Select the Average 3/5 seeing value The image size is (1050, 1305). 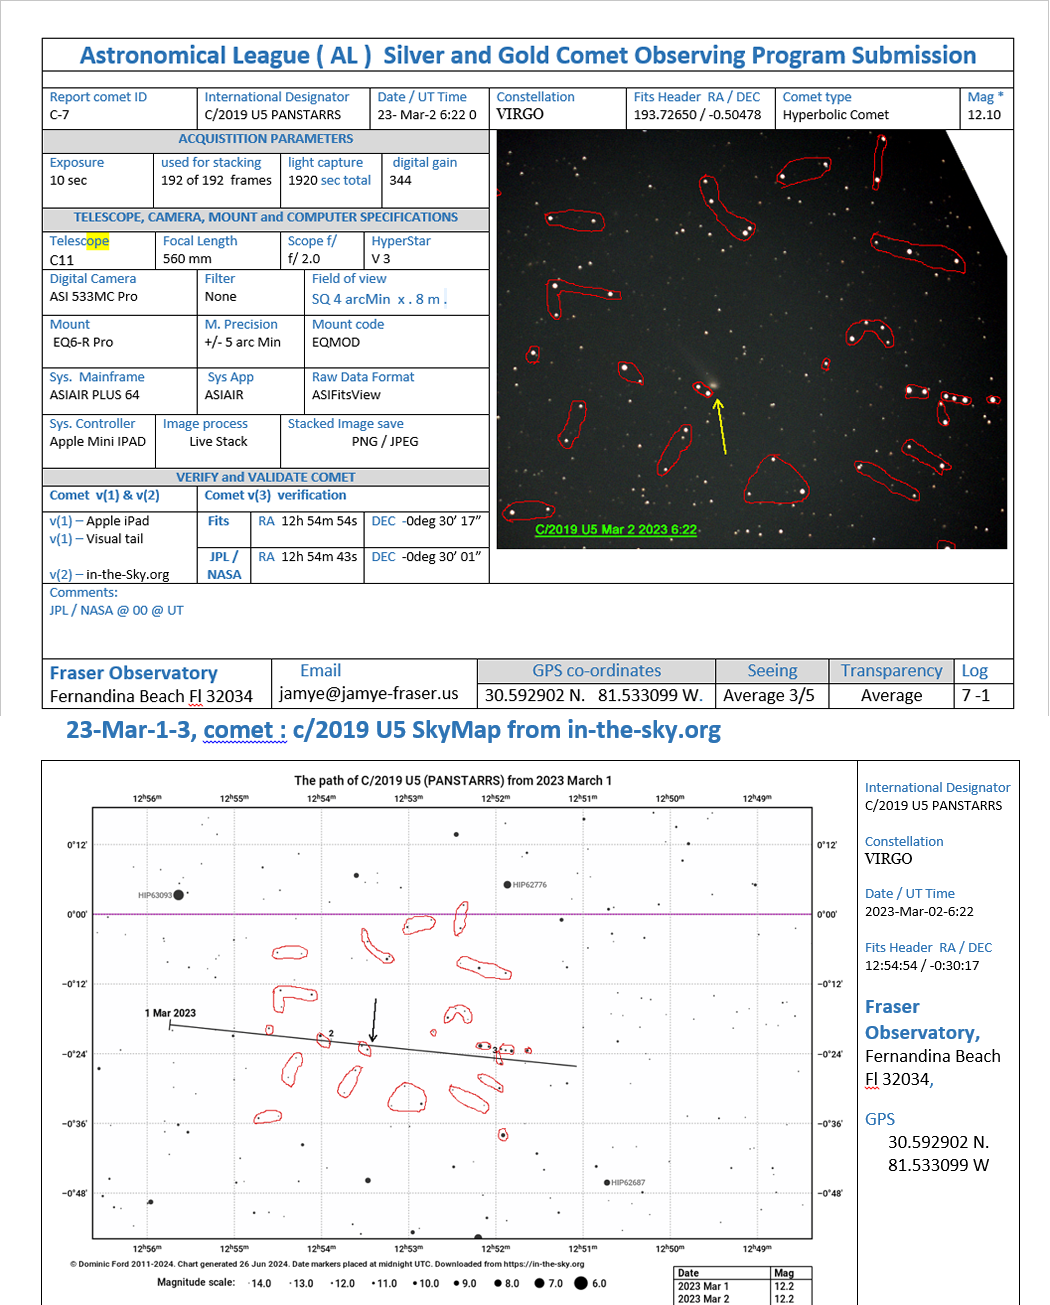point(768,696)
